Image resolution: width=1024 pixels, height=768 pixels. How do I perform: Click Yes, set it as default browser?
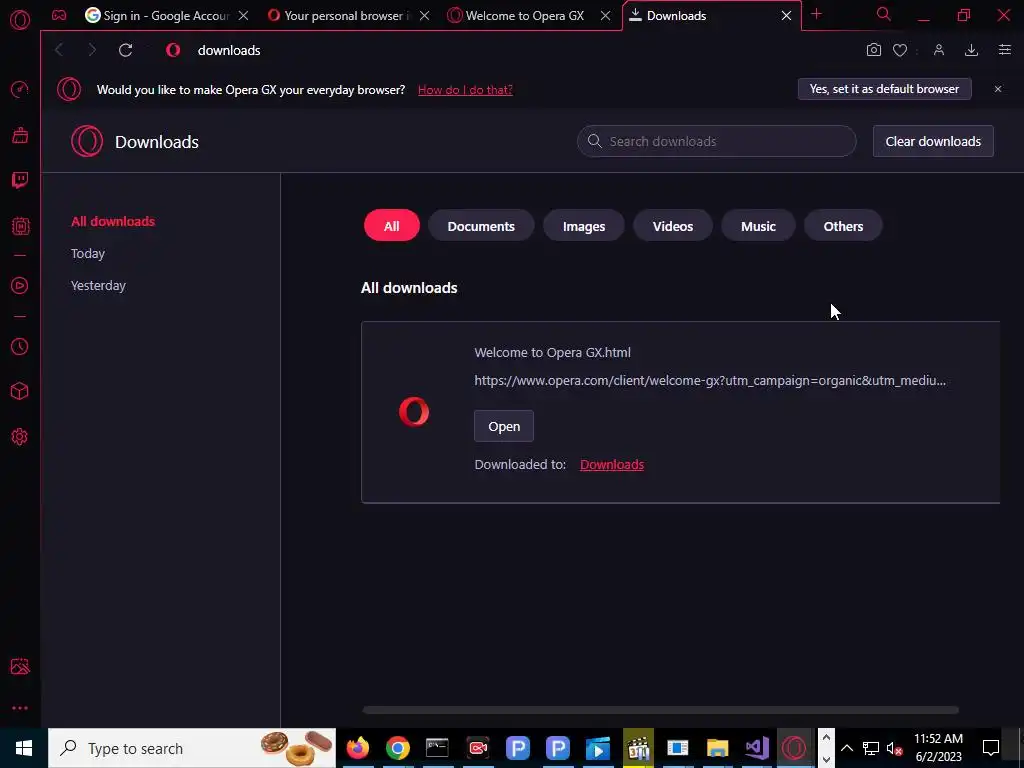click(884, 89)
